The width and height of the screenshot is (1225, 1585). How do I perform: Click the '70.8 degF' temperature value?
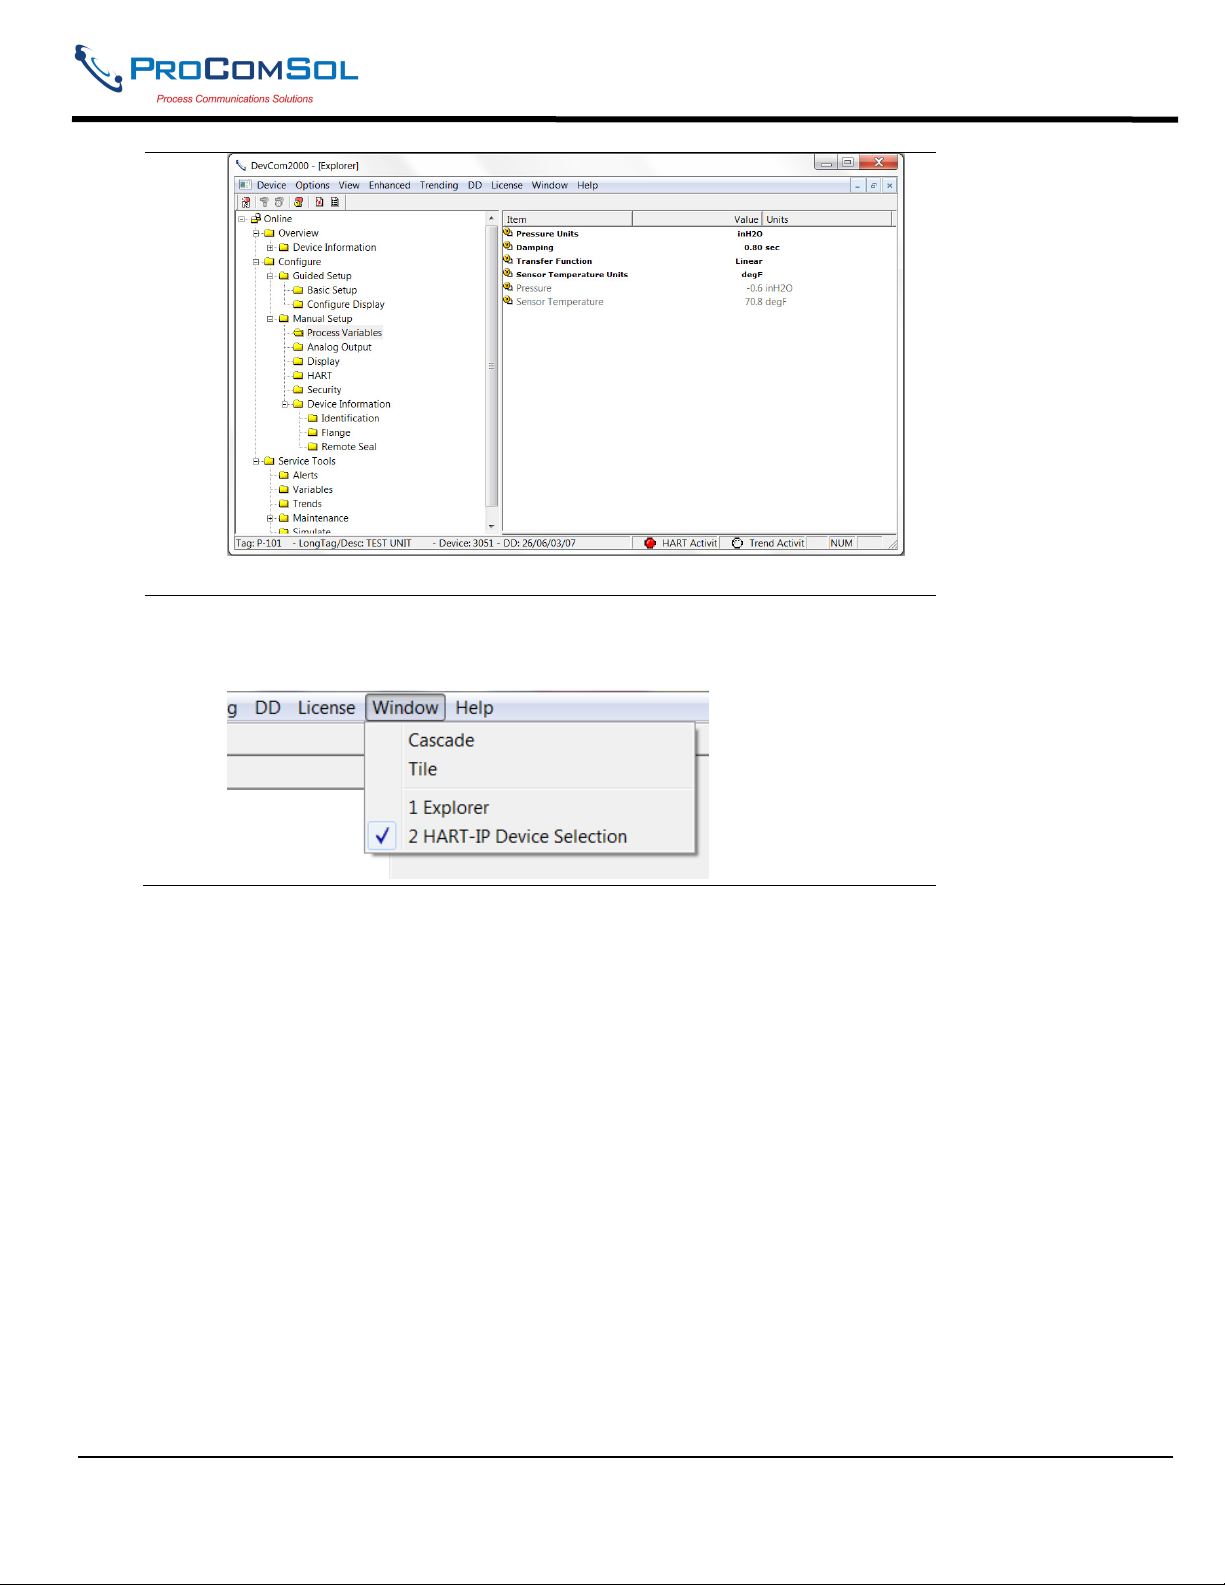766,302
